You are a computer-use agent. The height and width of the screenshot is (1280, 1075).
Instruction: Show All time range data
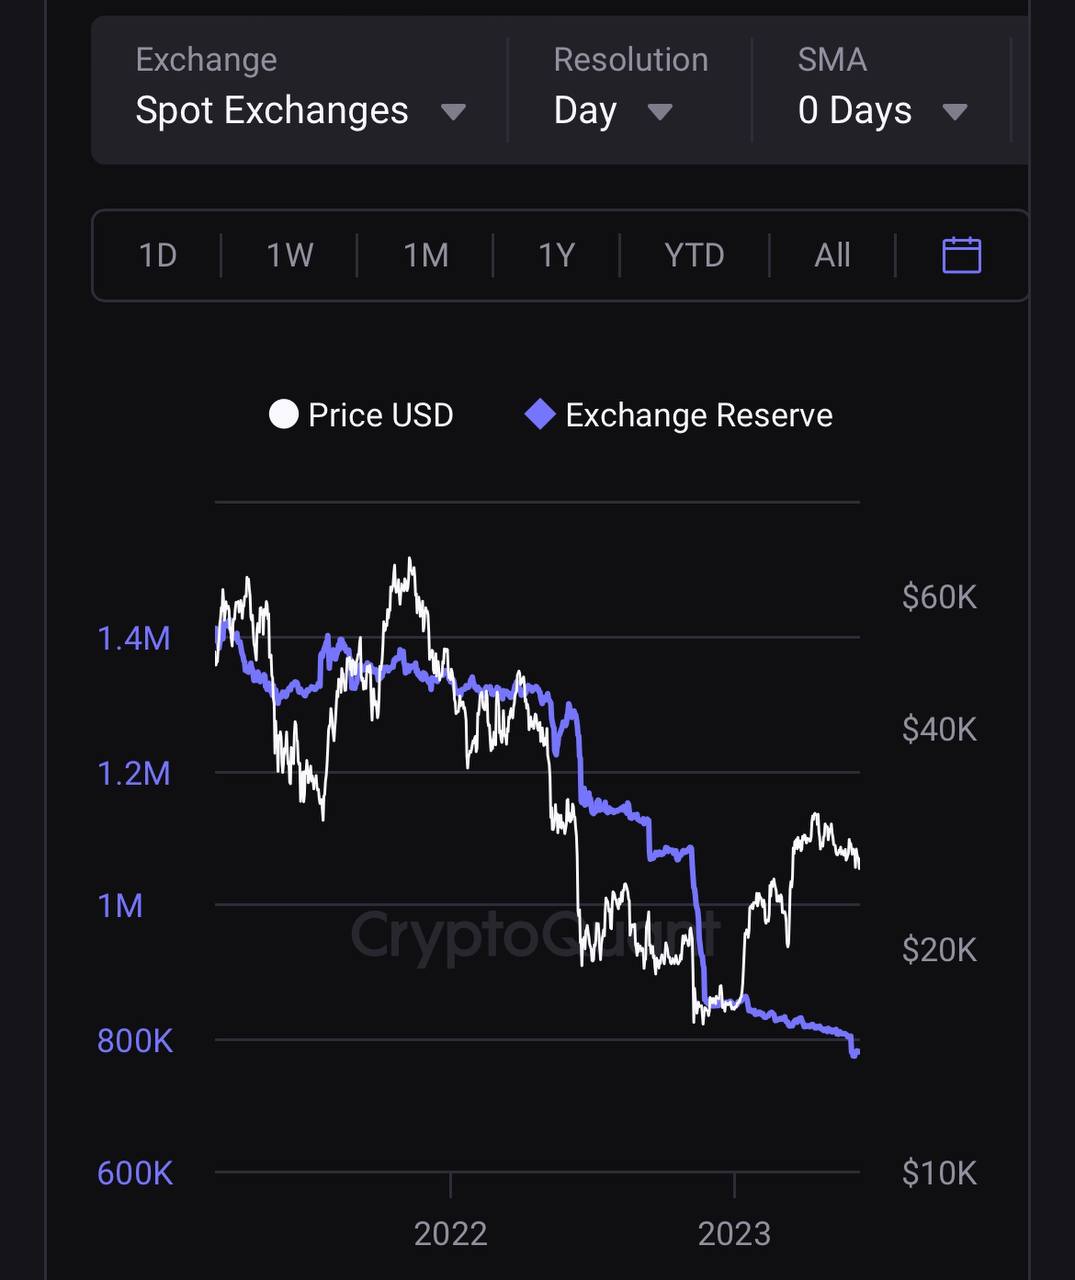pos(832,255)
